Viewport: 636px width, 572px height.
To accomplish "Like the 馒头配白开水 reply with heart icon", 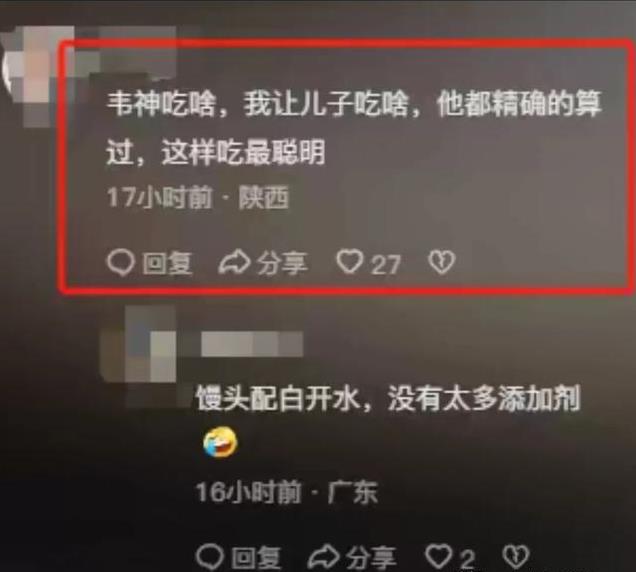I will [438, 556].
